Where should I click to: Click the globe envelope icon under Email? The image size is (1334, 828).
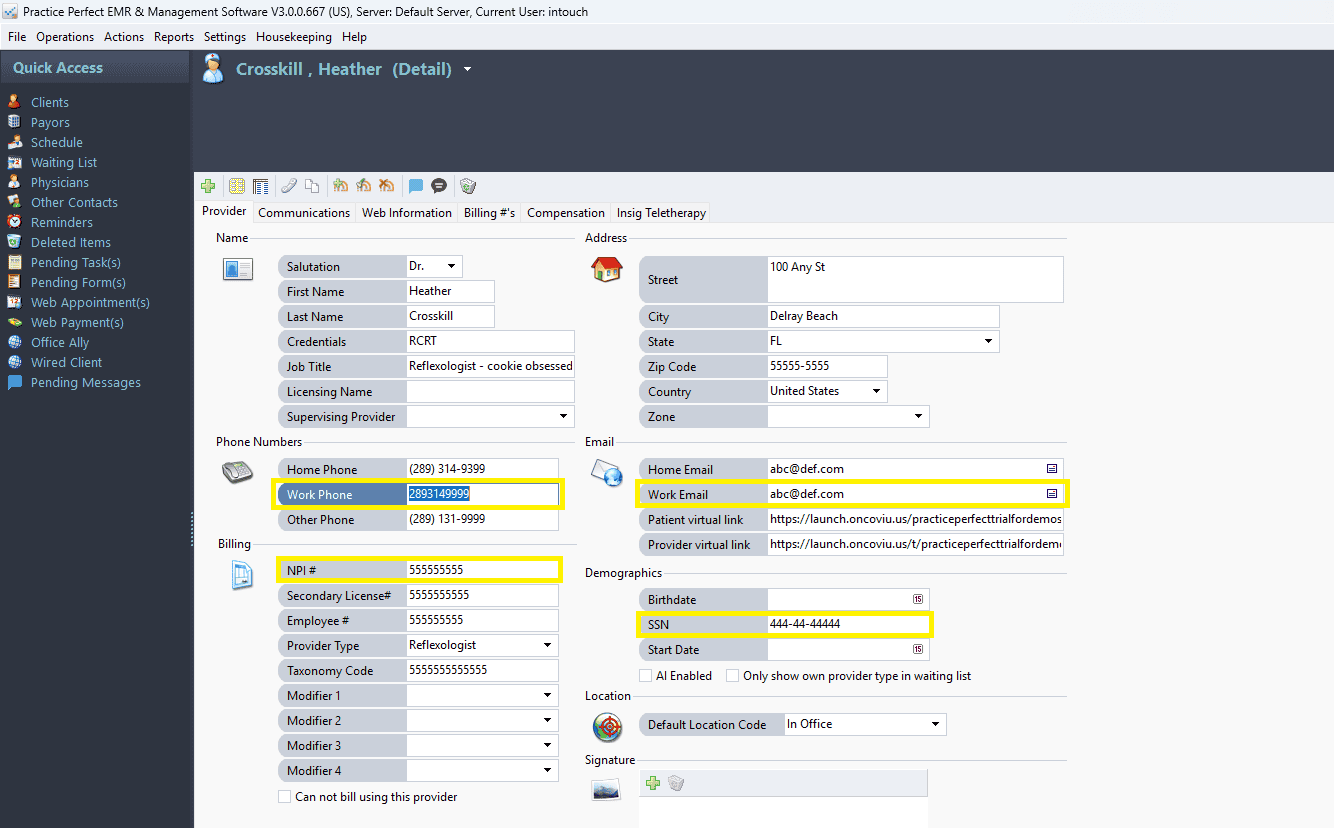click(607, 472)
